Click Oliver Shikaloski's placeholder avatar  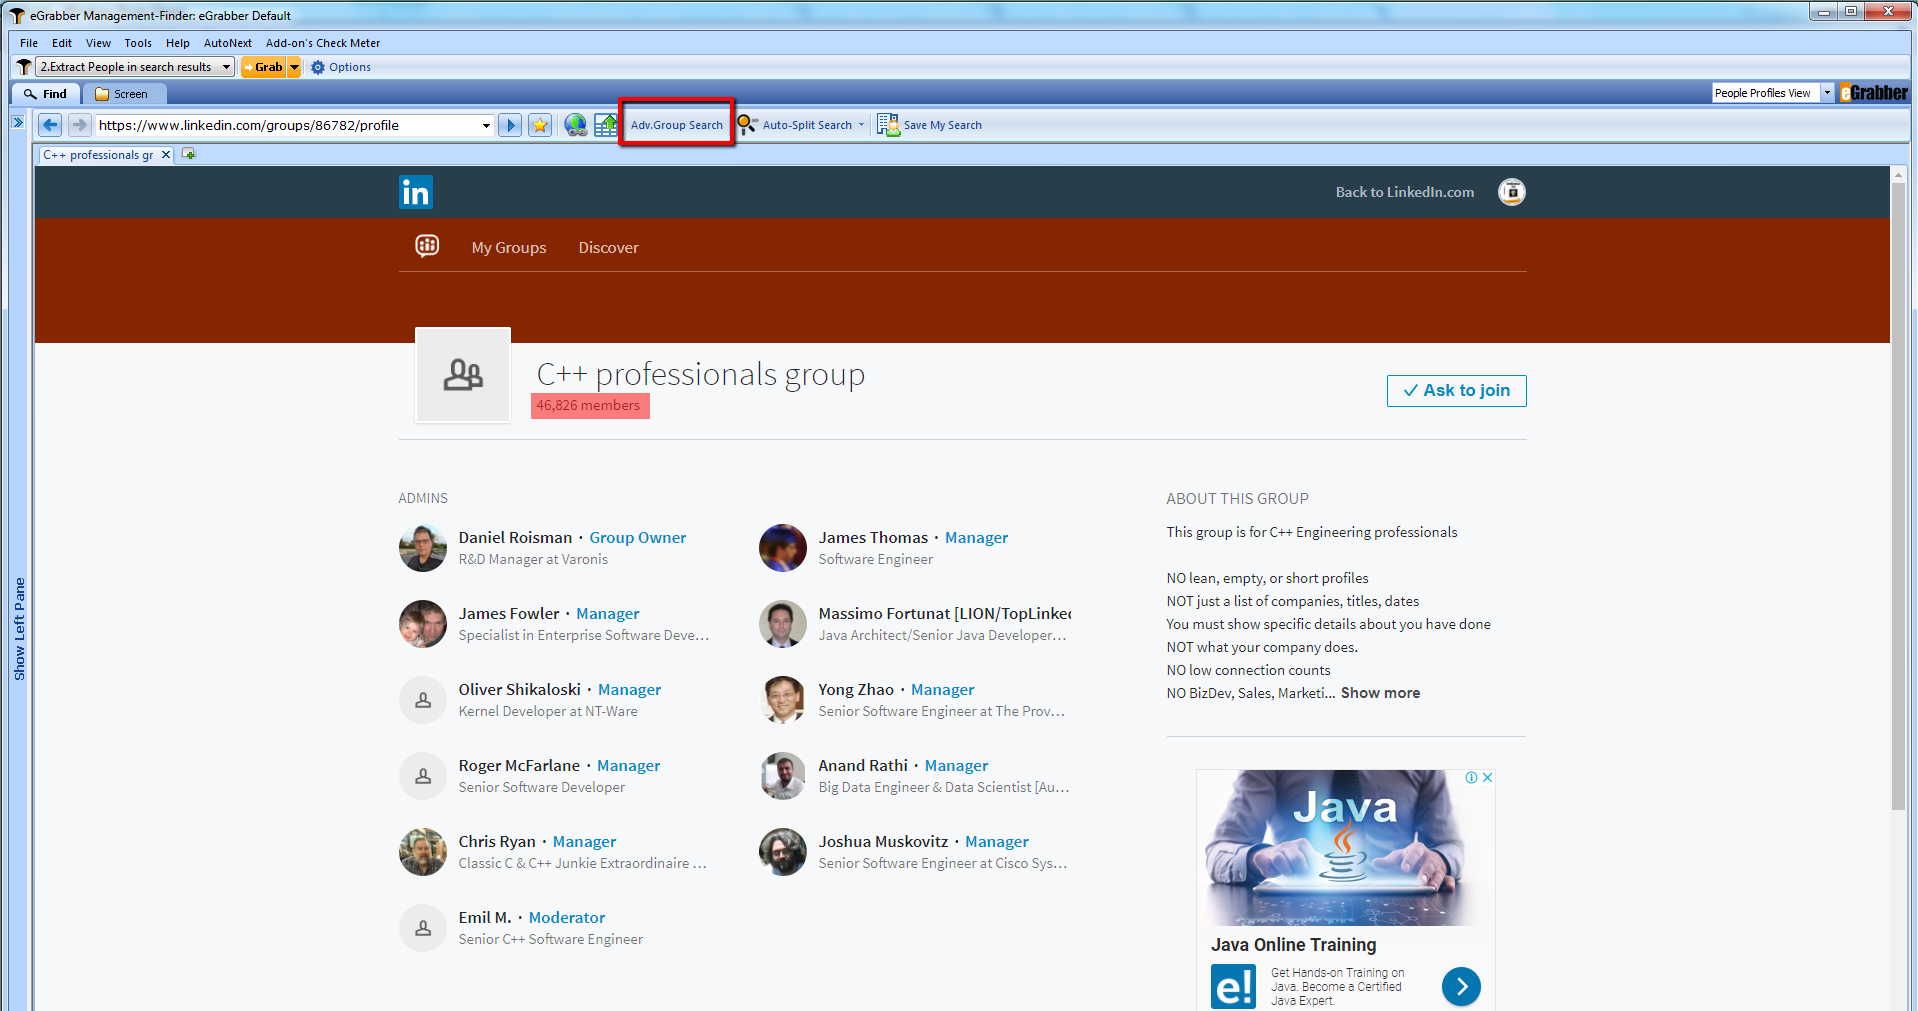pos(423,700)
